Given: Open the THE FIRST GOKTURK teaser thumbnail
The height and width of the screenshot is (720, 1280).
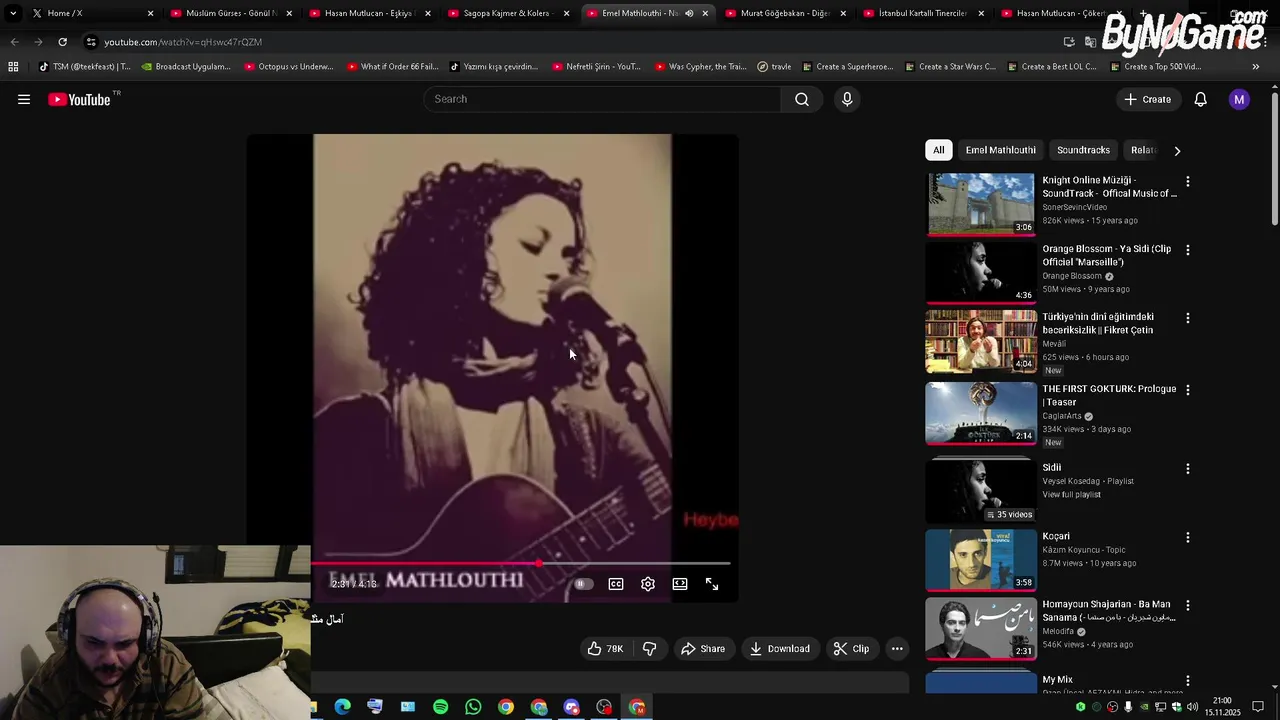Looking at the screenshot, I should click(x=981, y=413).
